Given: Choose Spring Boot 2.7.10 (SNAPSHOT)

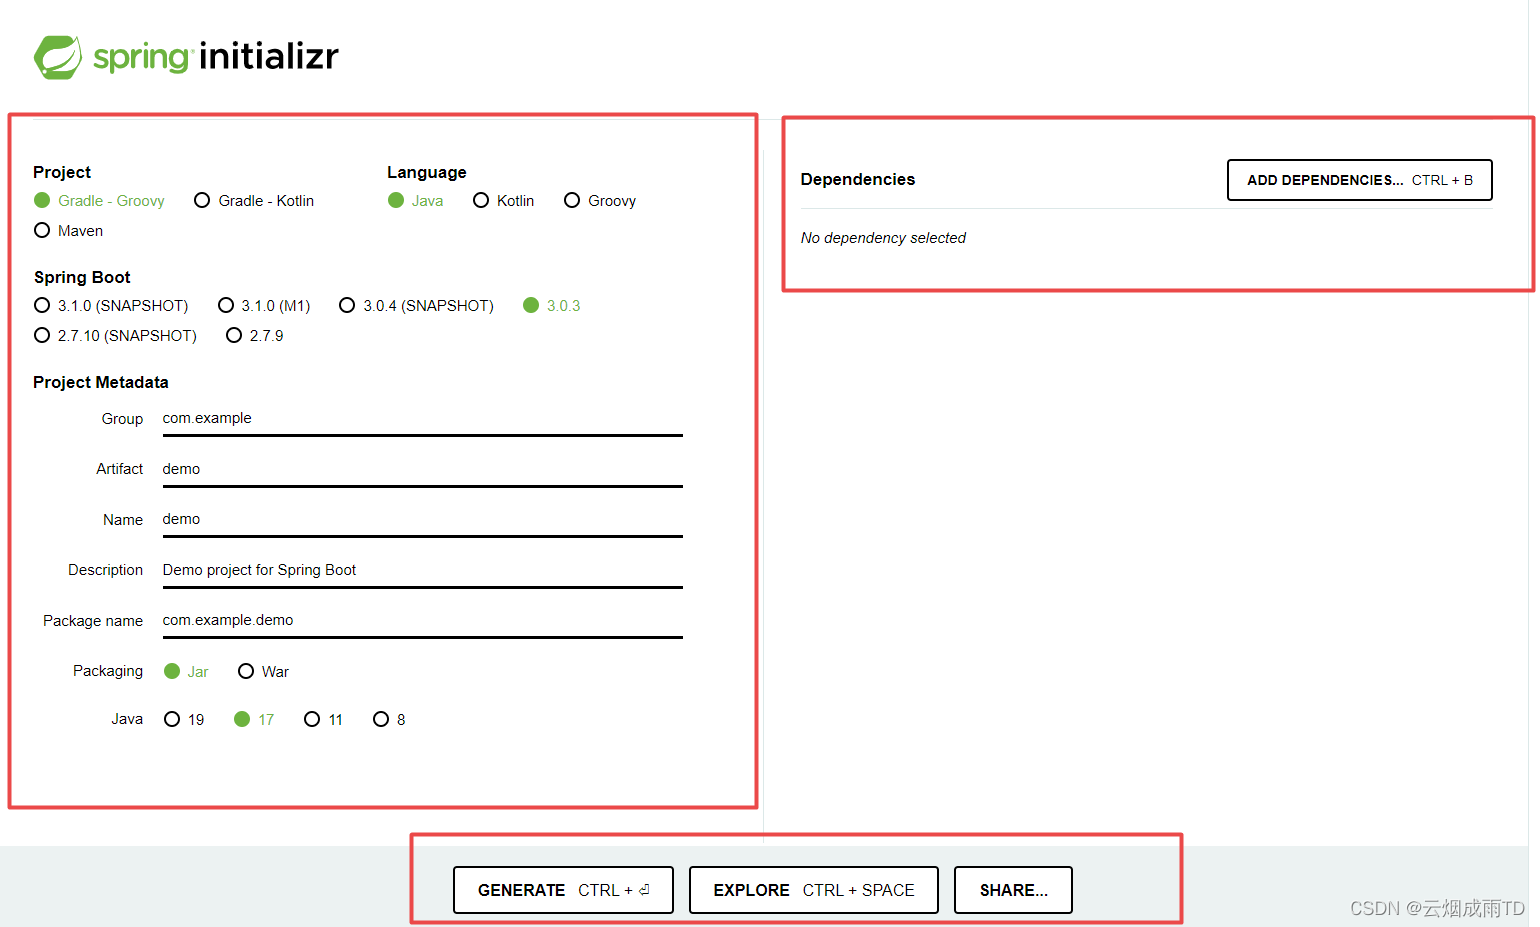Looking at the screenshot, I should (115, 336).
